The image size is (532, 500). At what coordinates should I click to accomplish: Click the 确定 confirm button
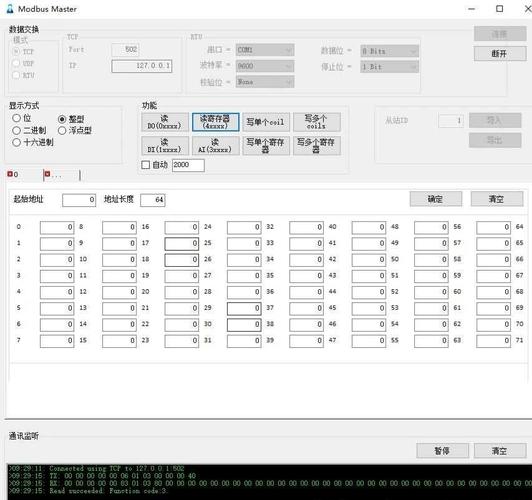coord(436,199)
